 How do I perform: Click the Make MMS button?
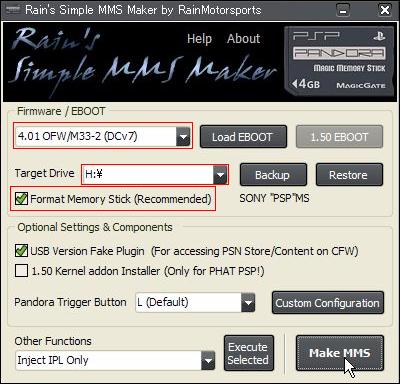coord(340,353)
